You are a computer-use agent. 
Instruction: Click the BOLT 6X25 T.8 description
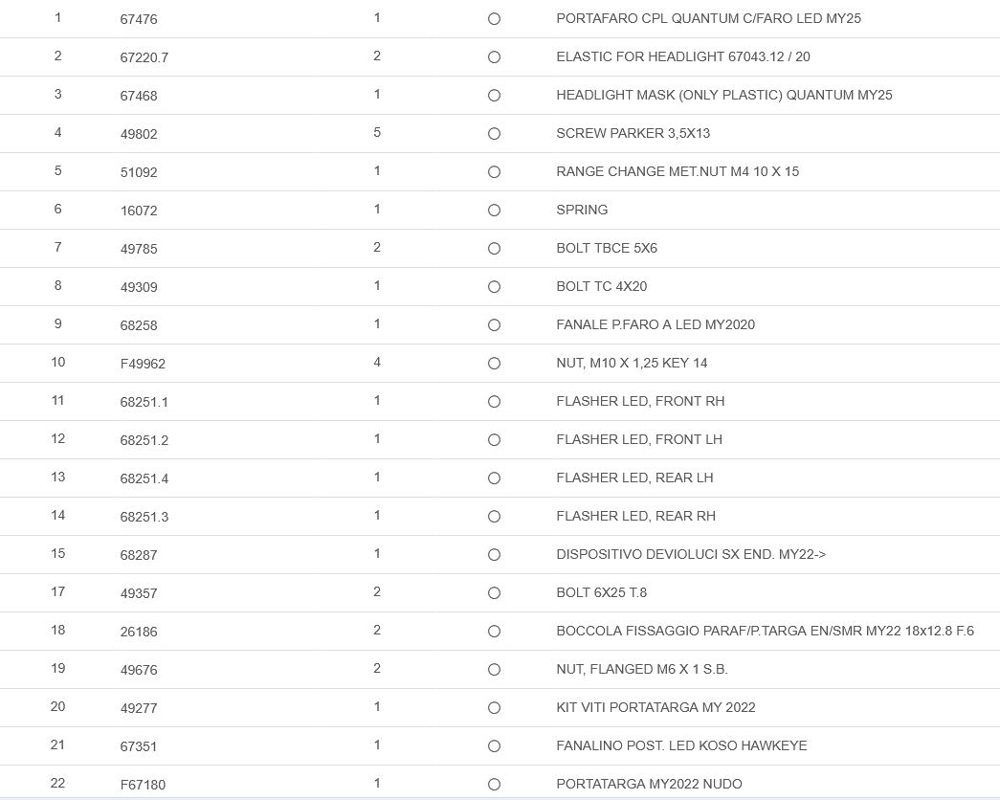tap(601, 593)
